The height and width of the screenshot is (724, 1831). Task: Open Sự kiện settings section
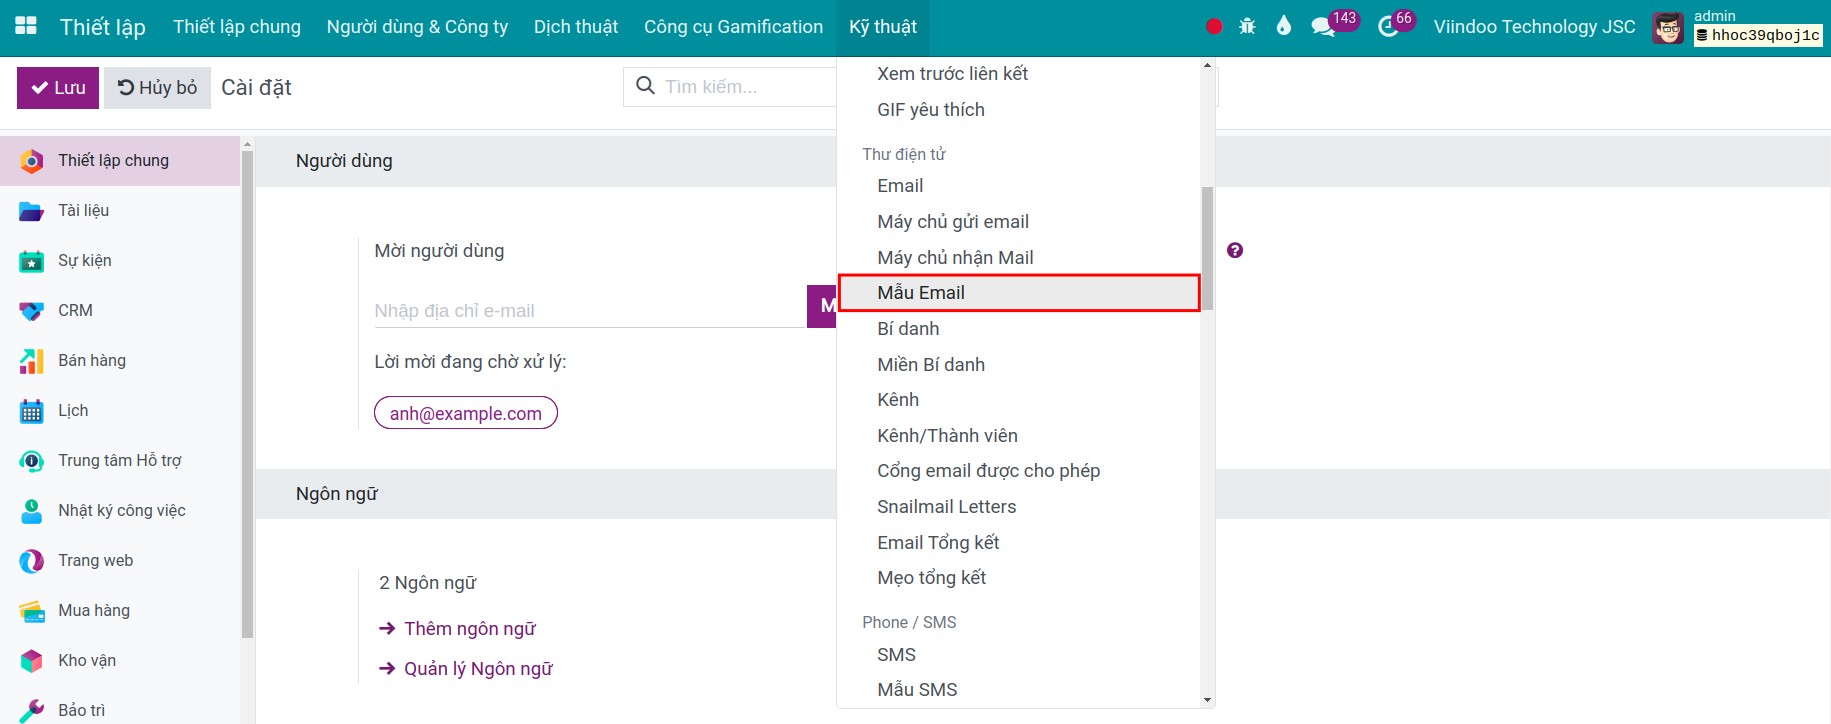pos(120,261)
